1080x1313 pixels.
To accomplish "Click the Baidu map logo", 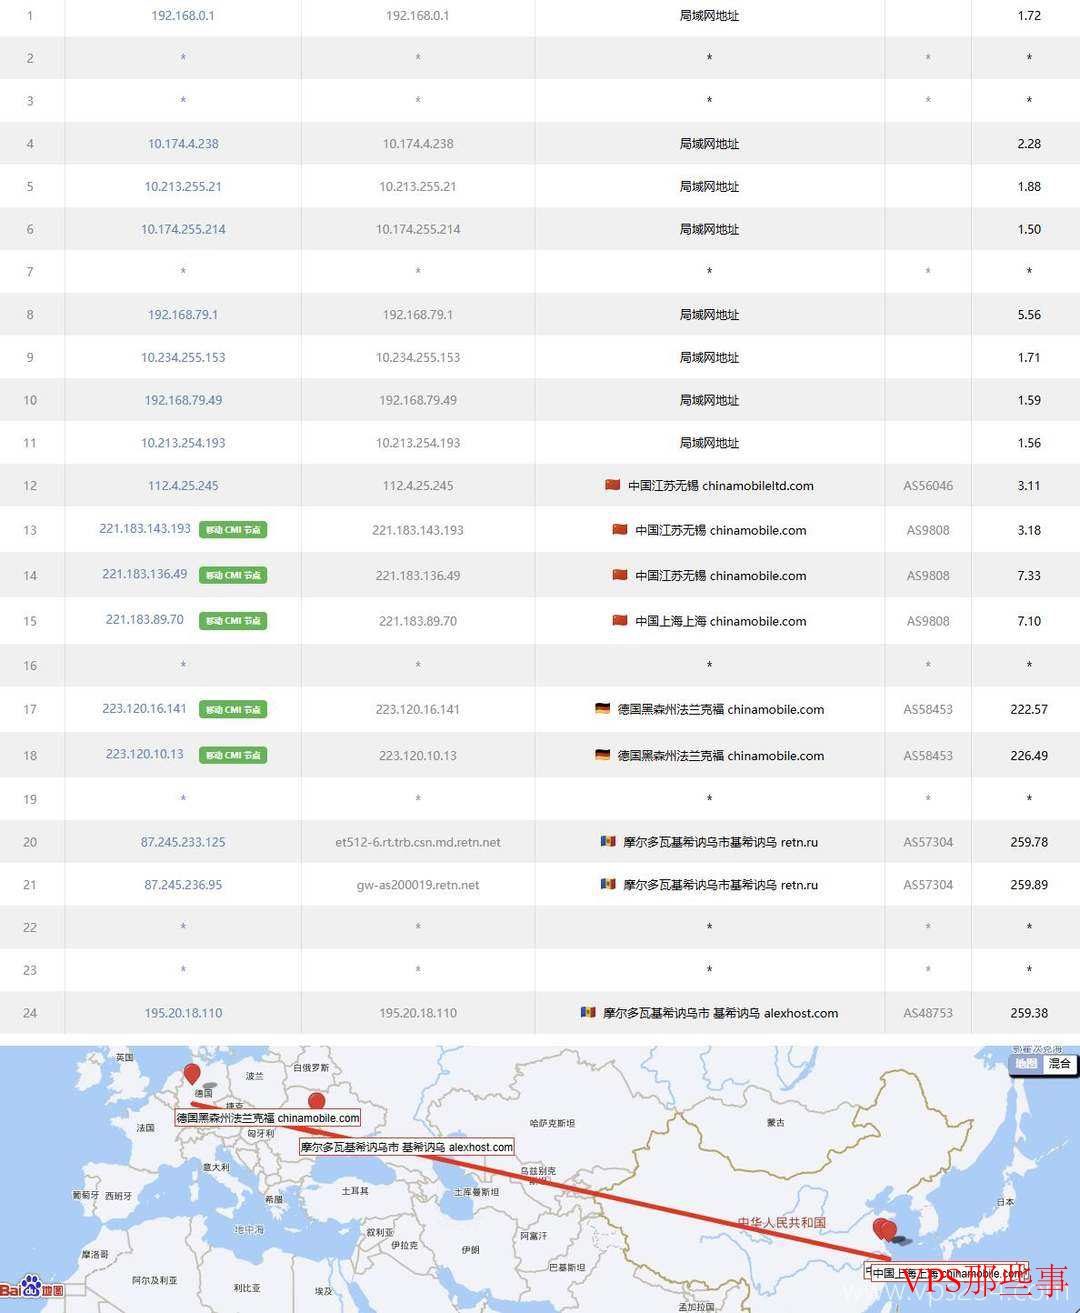I will [x=32, y=1288].
